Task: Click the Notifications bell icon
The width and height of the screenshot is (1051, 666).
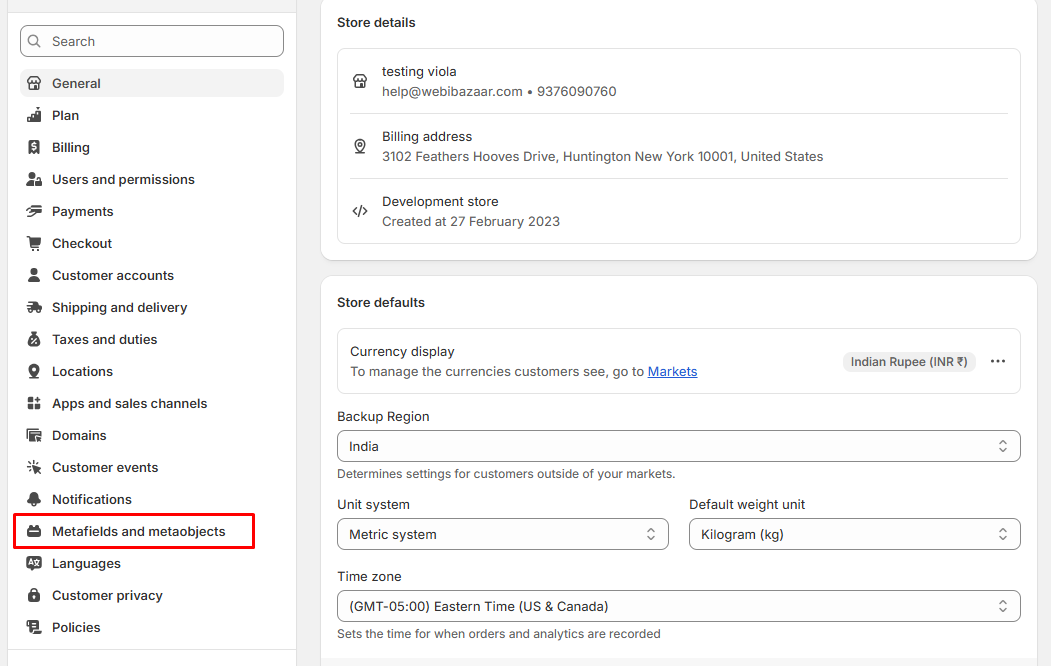Action: [34, 499]
